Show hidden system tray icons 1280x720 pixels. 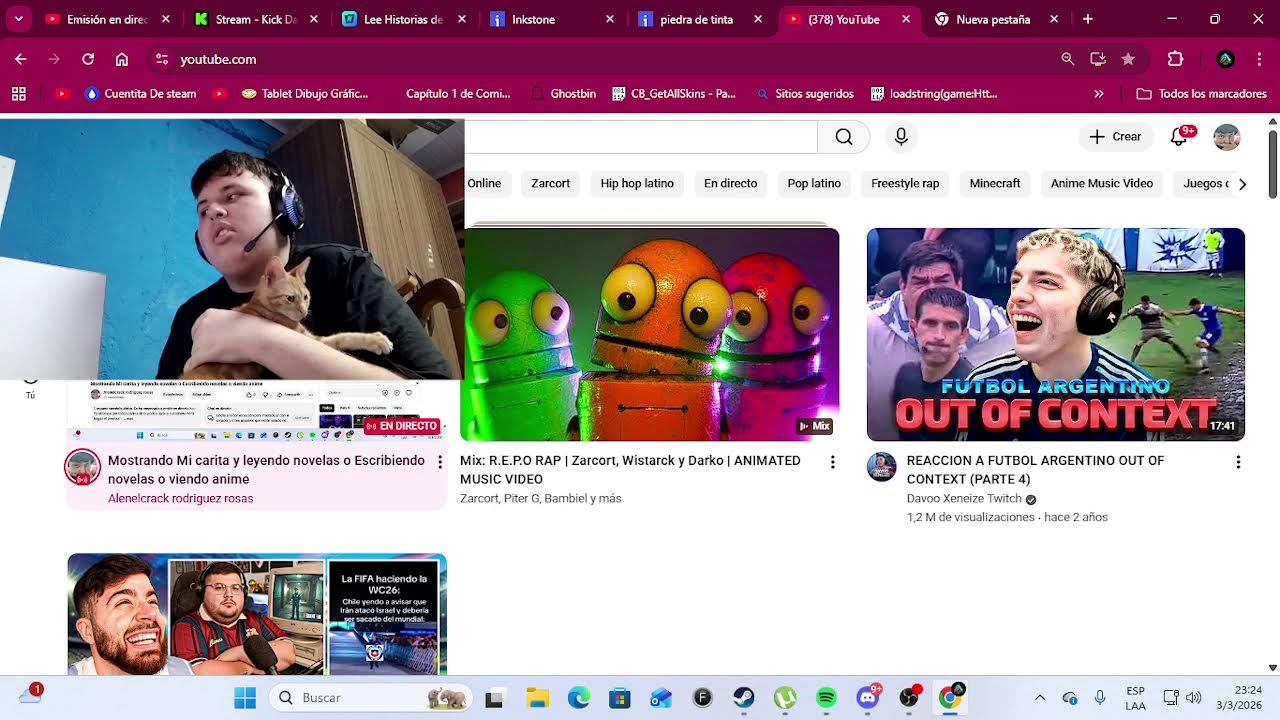point(1040,698)
